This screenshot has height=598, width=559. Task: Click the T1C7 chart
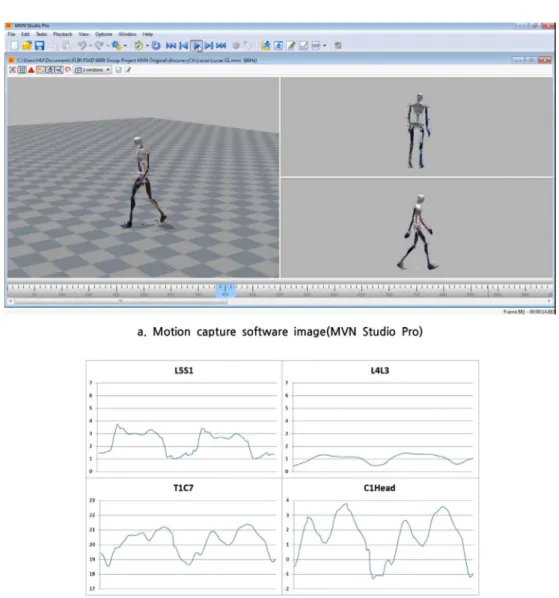[x=184, y=536]
